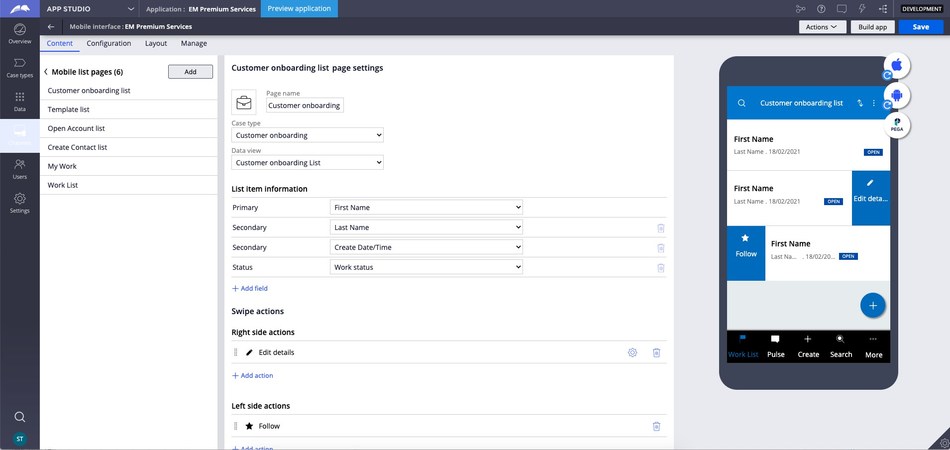Click the help question mark icon

(x=821, y=8)
